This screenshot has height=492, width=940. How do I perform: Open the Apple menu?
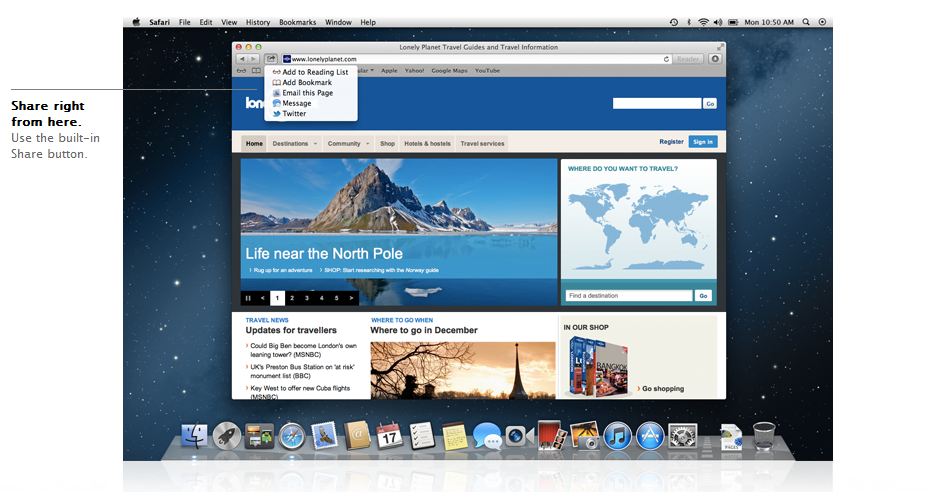tap(136, 22)
